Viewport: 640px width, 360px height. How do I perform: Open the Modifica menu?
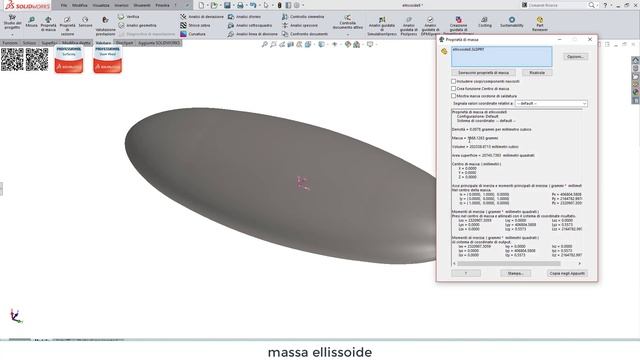click(x=80, y=5)
